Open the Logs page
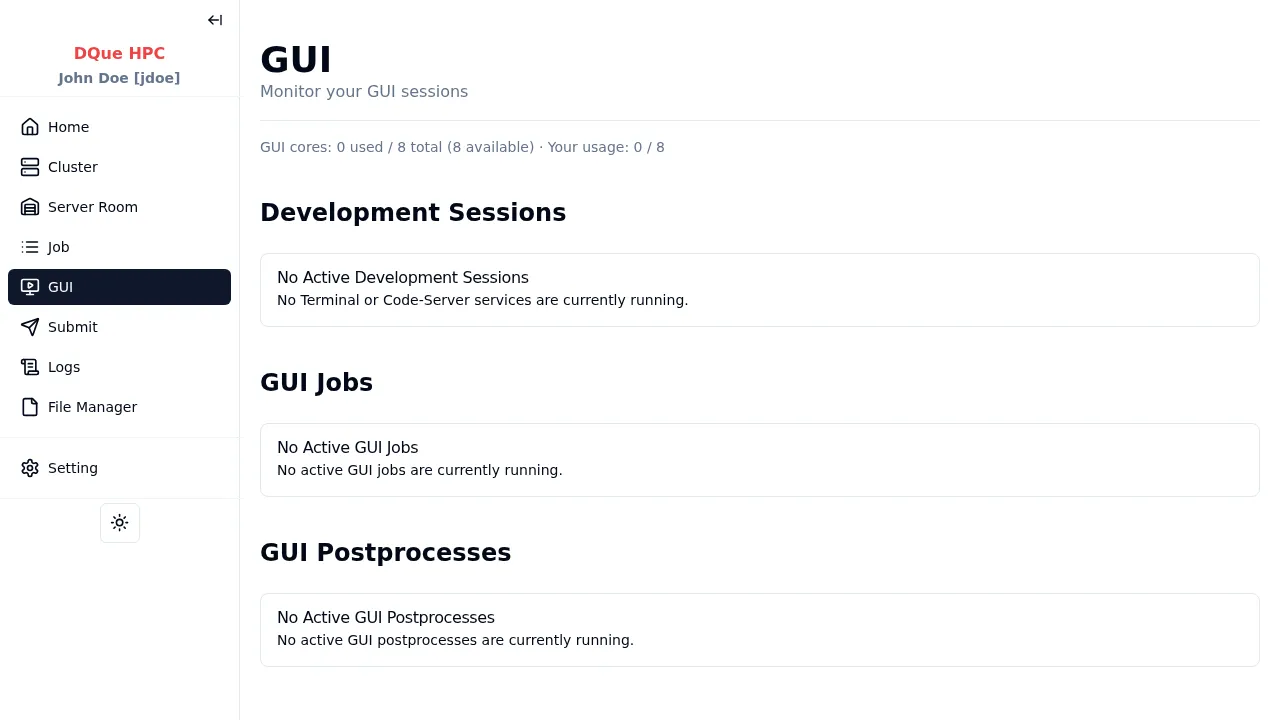The height and width of the screenshot is (720, 1280). pos(64,367)
